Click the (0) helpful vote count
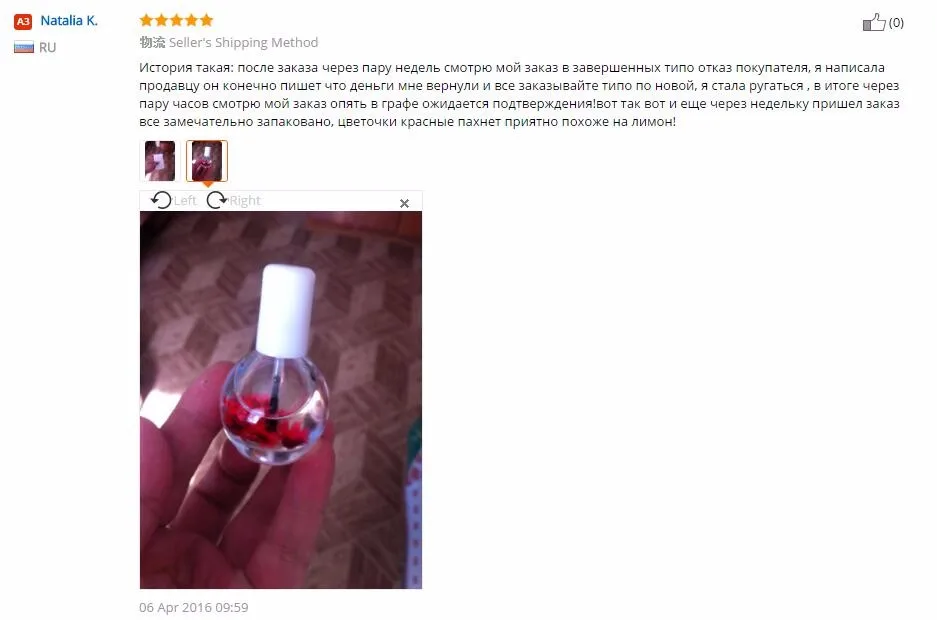The image size is (937, 620). 896,23
